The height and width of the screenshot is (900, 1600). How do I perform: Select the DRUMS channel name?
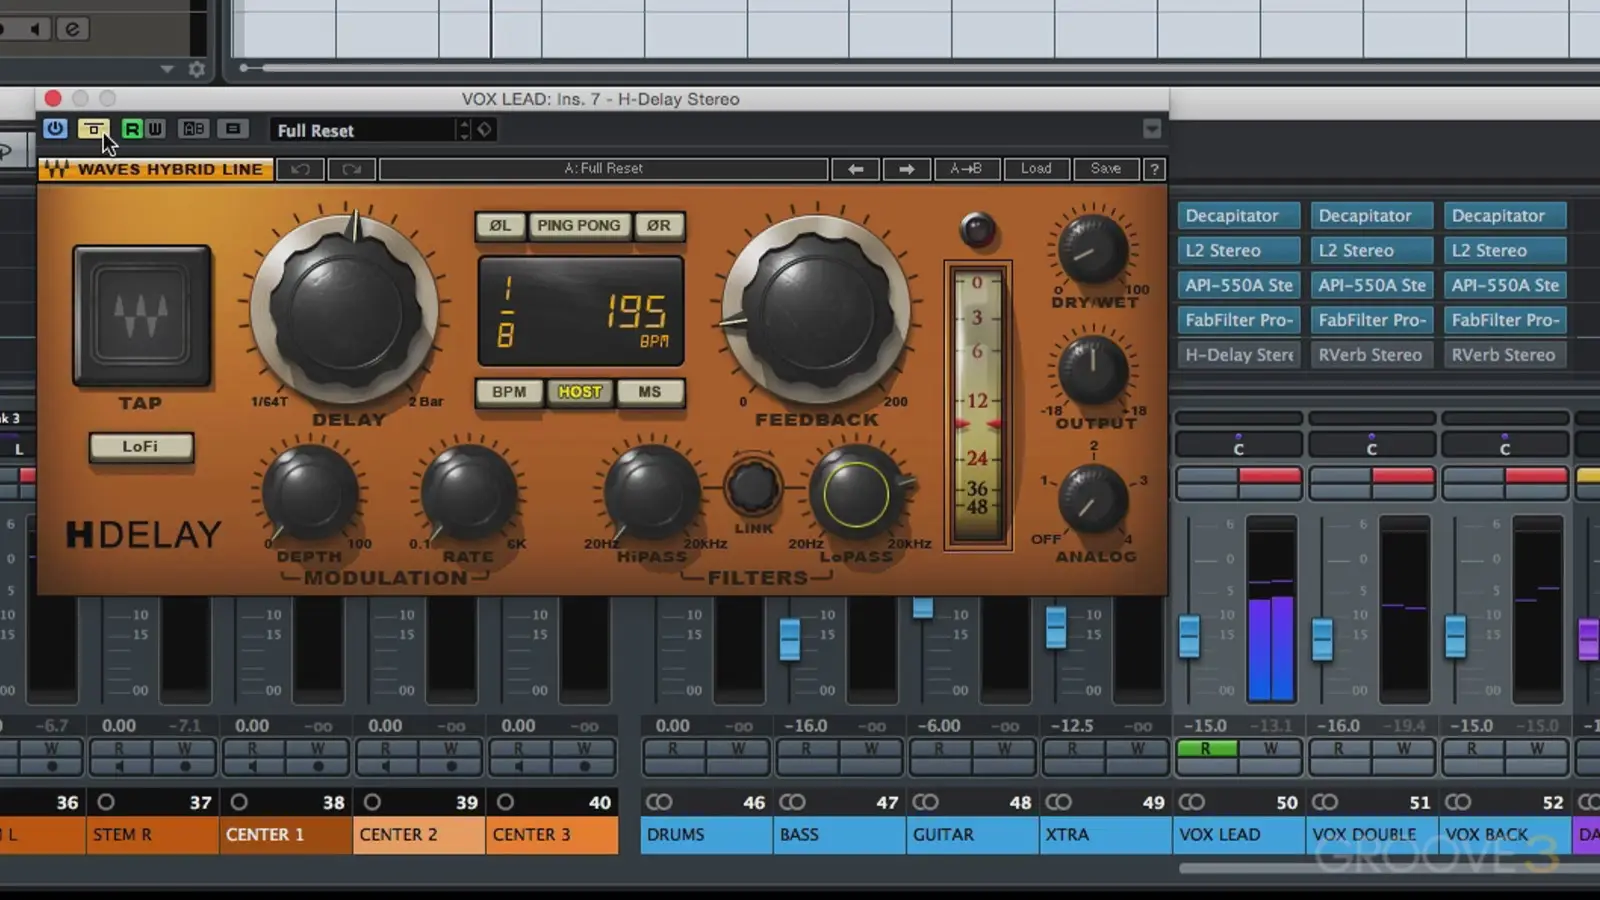click(706, 835)
